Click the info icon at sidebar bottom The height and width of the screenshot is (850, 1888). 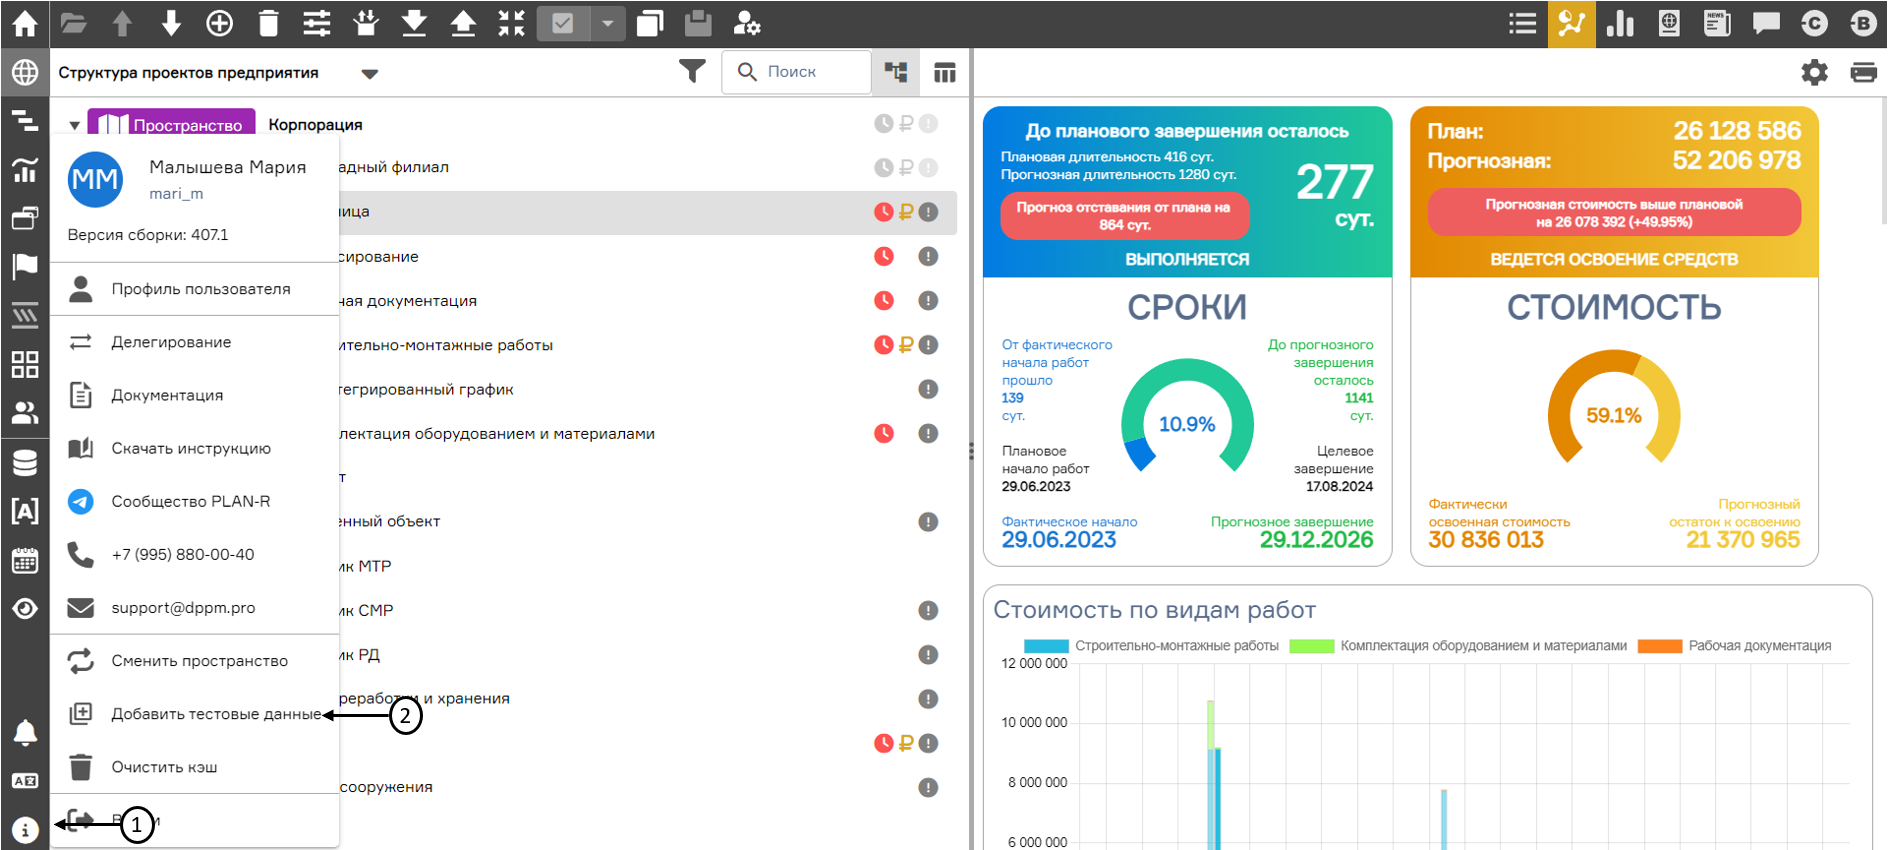tap(25, 830)
